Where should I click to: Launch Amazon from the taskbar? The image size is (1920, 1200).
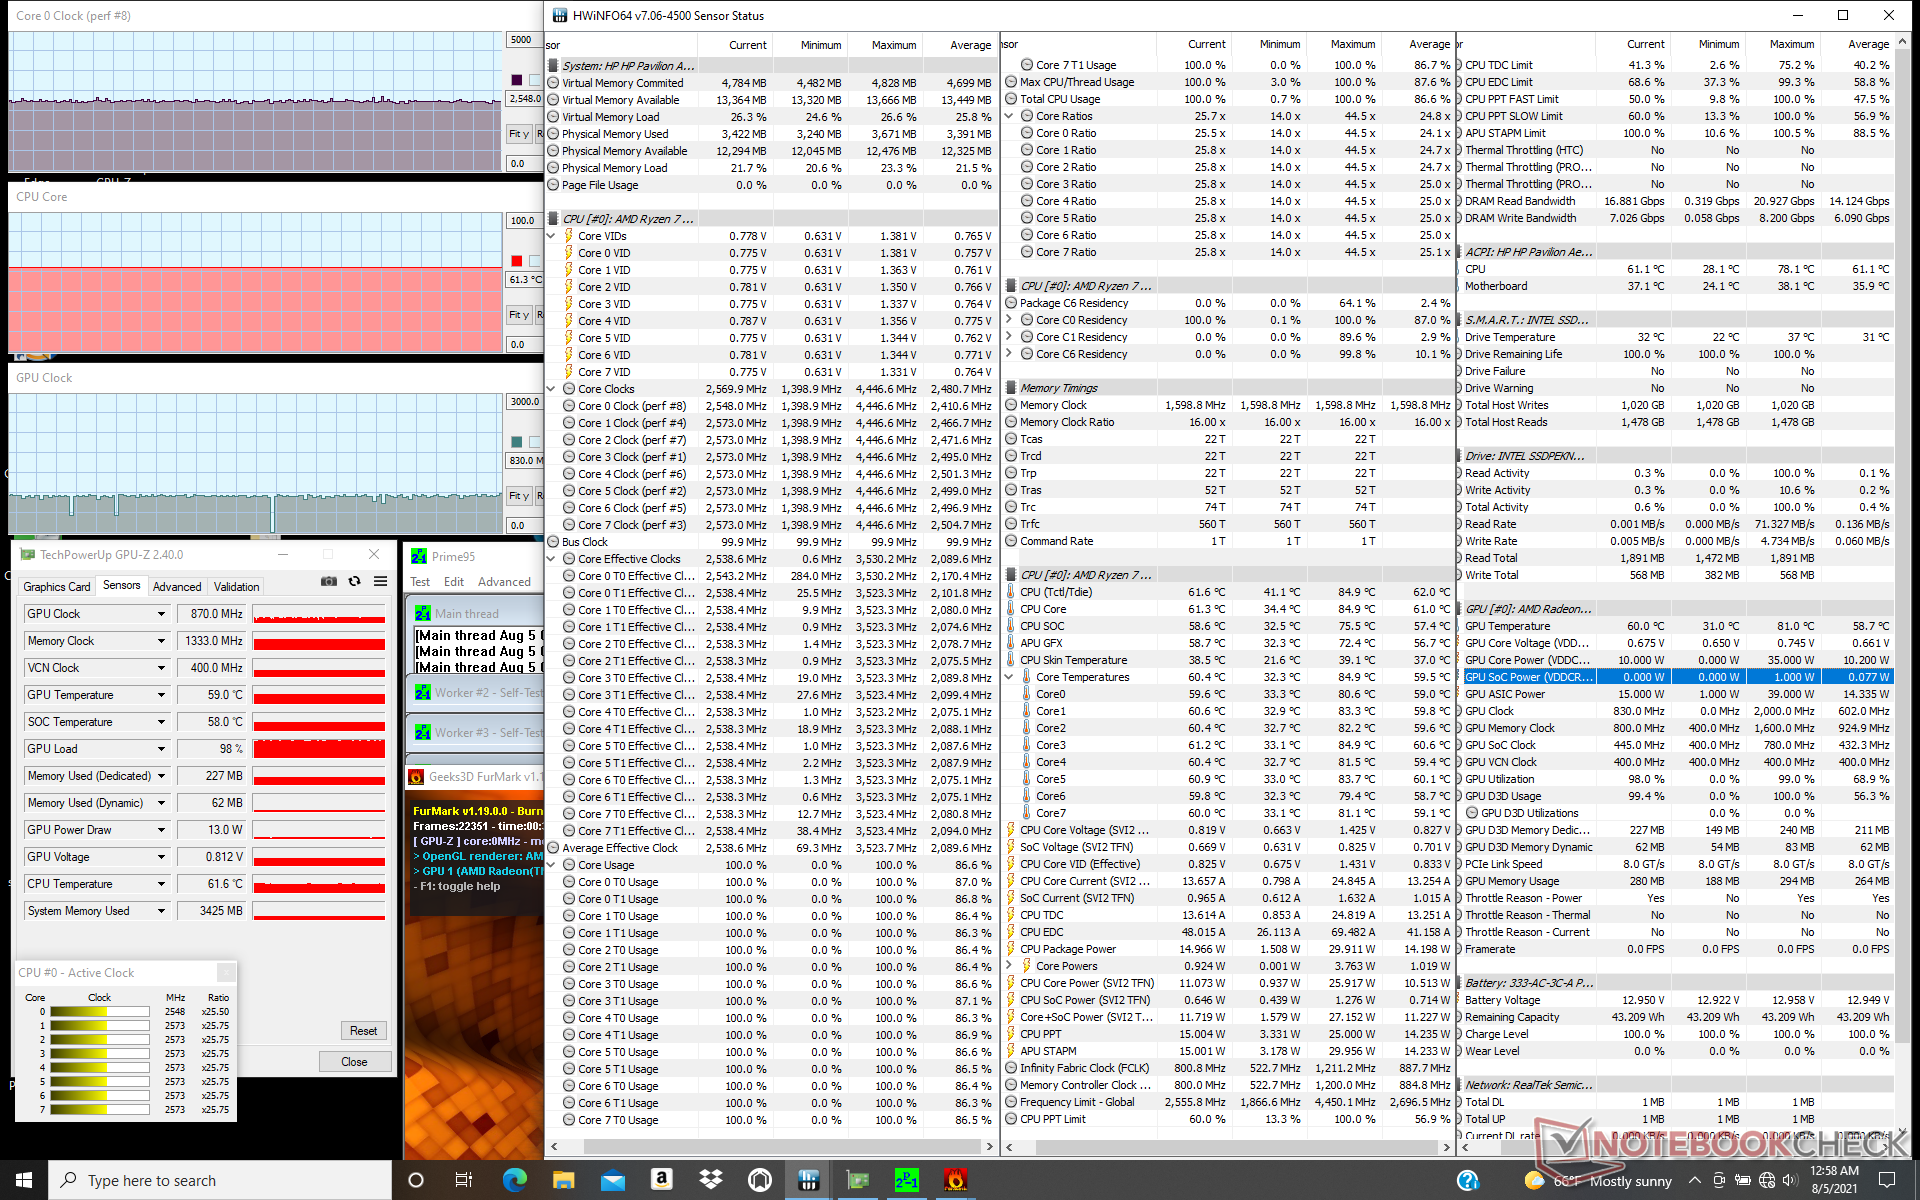[x=661, y=1180]
